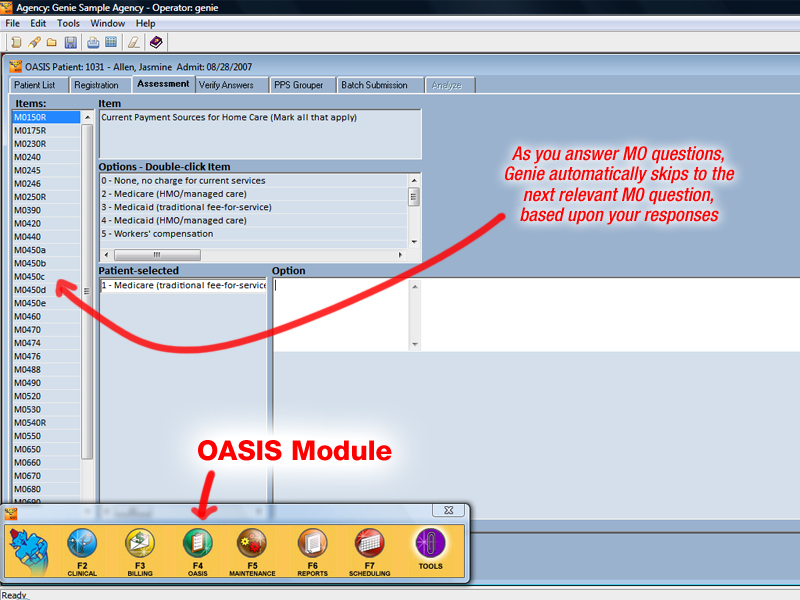Click inside the Option text box
The height and width of the screenshot is (600, 800).
[x=341, y=315]
